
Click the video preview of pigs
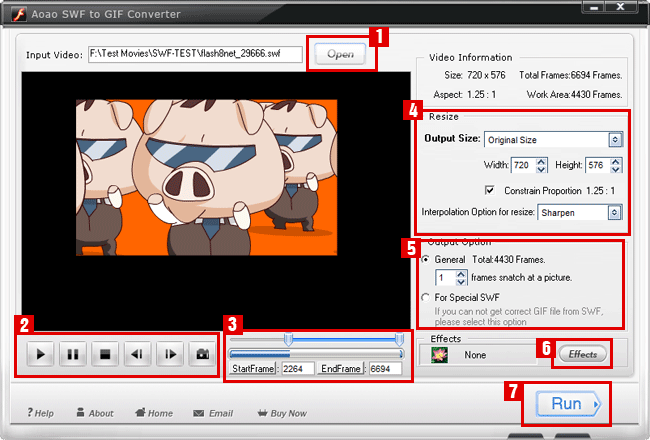point(206,177)
